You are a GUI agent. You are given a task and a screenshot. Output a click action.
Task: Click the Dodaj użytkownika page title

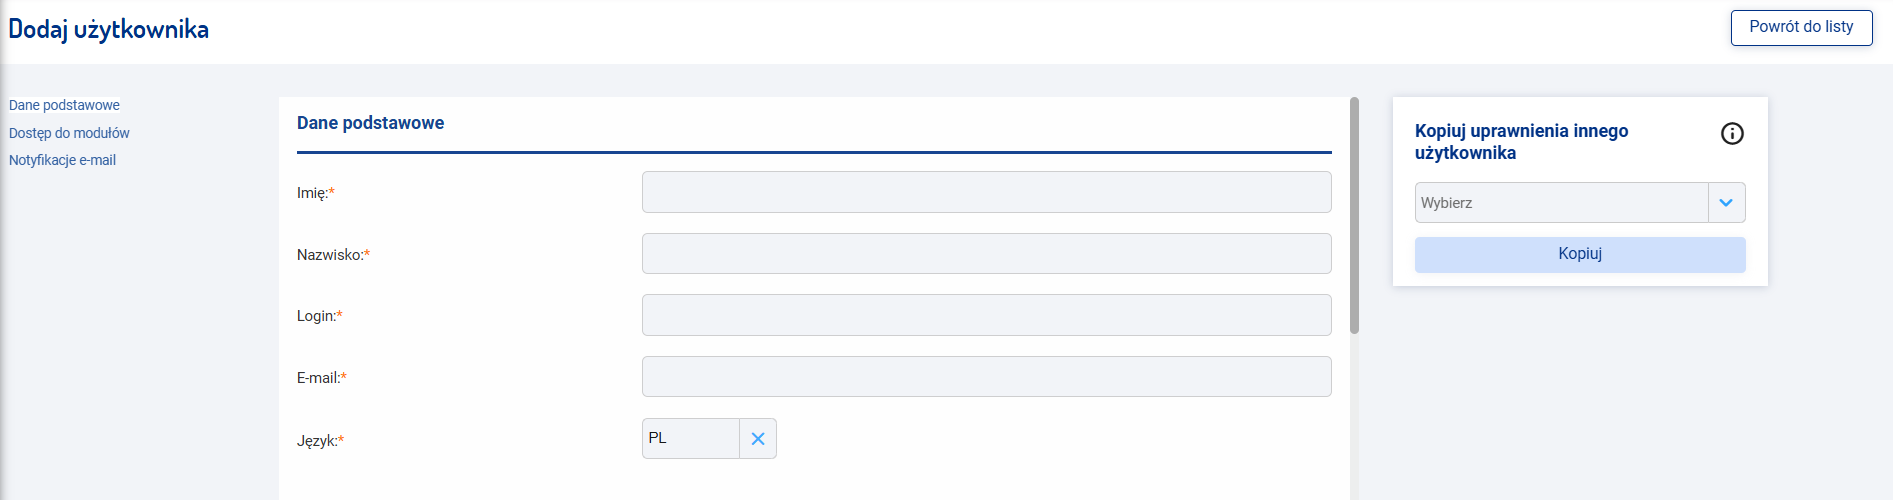click(x=109, y=30)
